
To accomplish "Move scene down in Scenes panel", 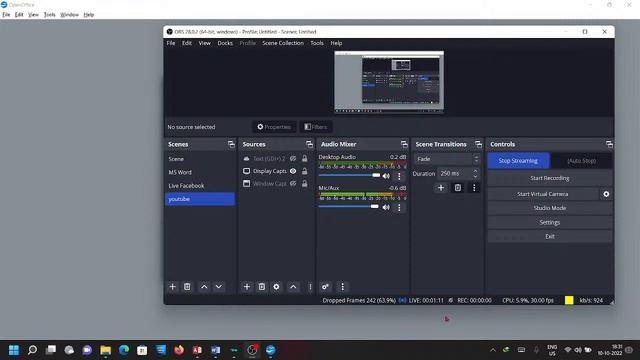I will click(x=219, y=287).
